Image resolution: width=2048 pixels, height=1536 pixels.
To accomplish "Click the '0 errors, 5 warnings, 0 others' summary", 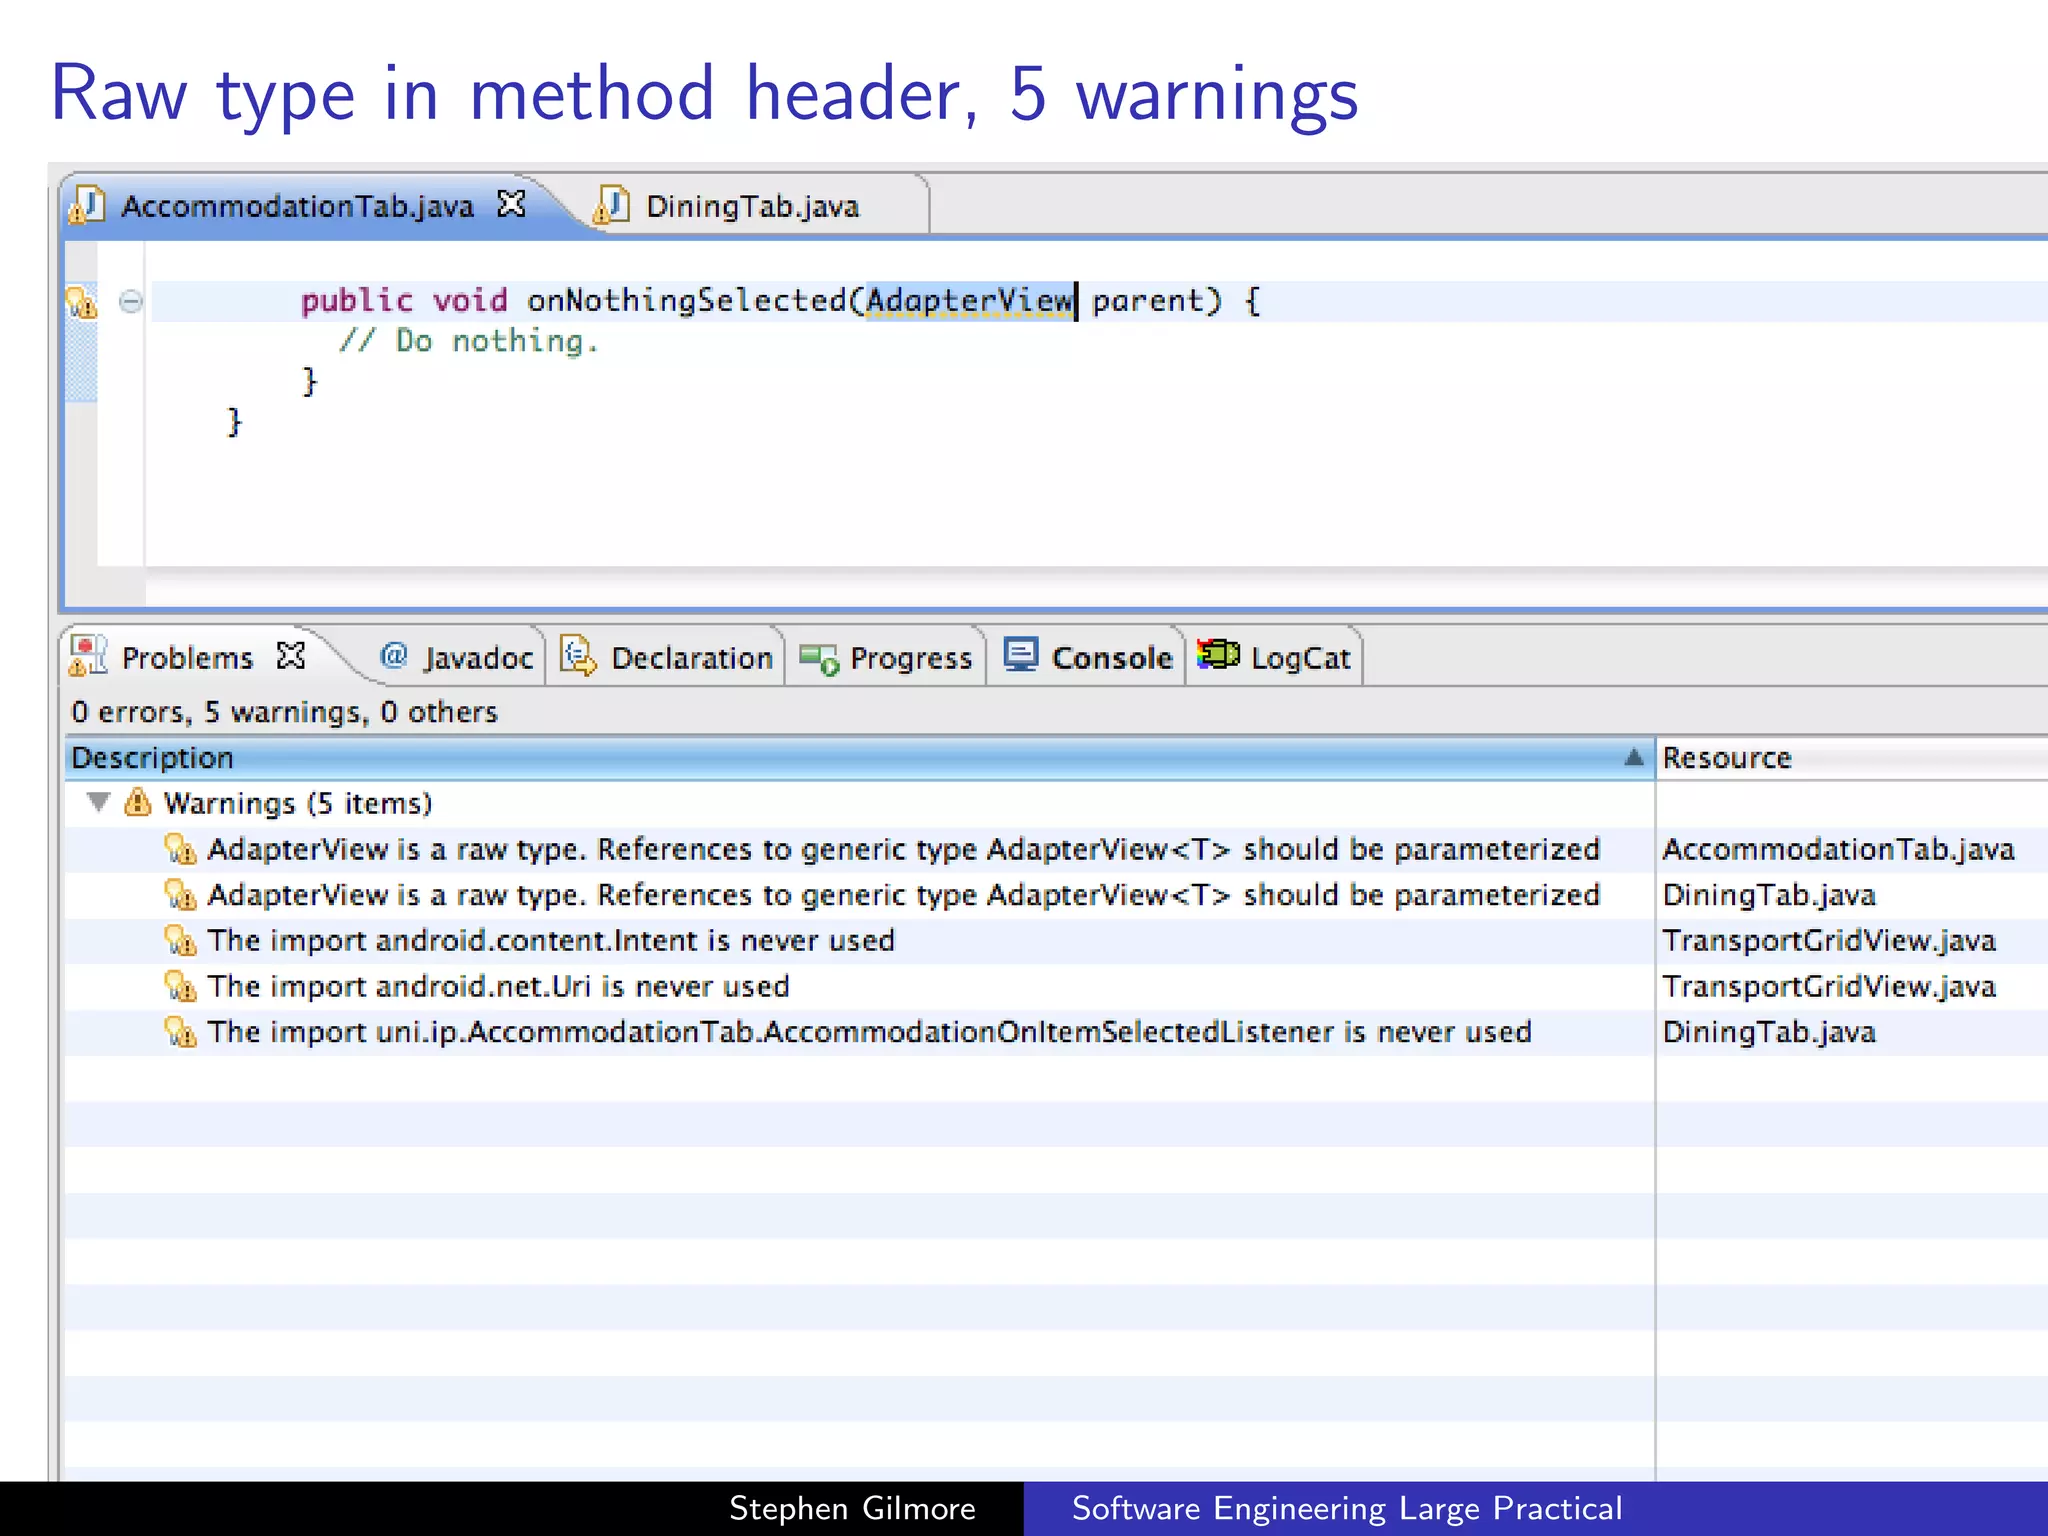I will click(284, 712).
